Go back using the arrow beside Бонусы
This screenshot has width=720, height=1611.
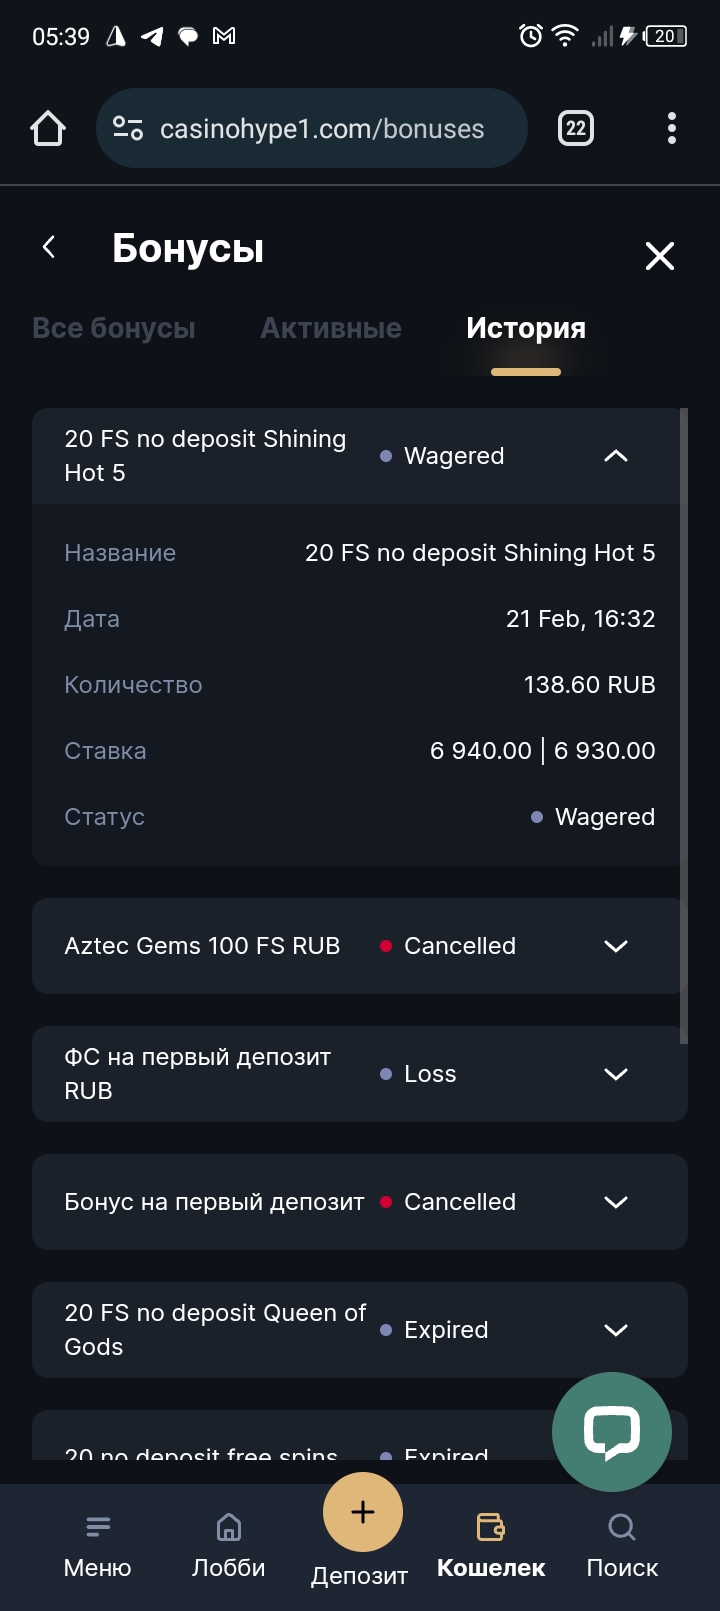point(49,247)
